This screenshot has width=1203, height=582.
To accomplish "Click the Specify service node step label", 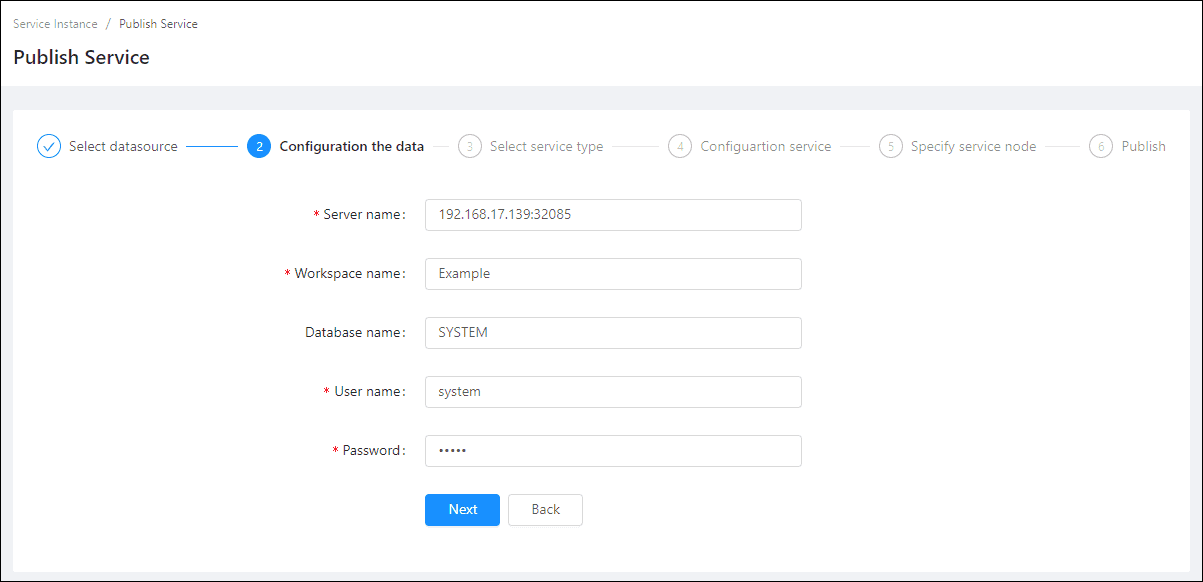I will click(973, 146).
